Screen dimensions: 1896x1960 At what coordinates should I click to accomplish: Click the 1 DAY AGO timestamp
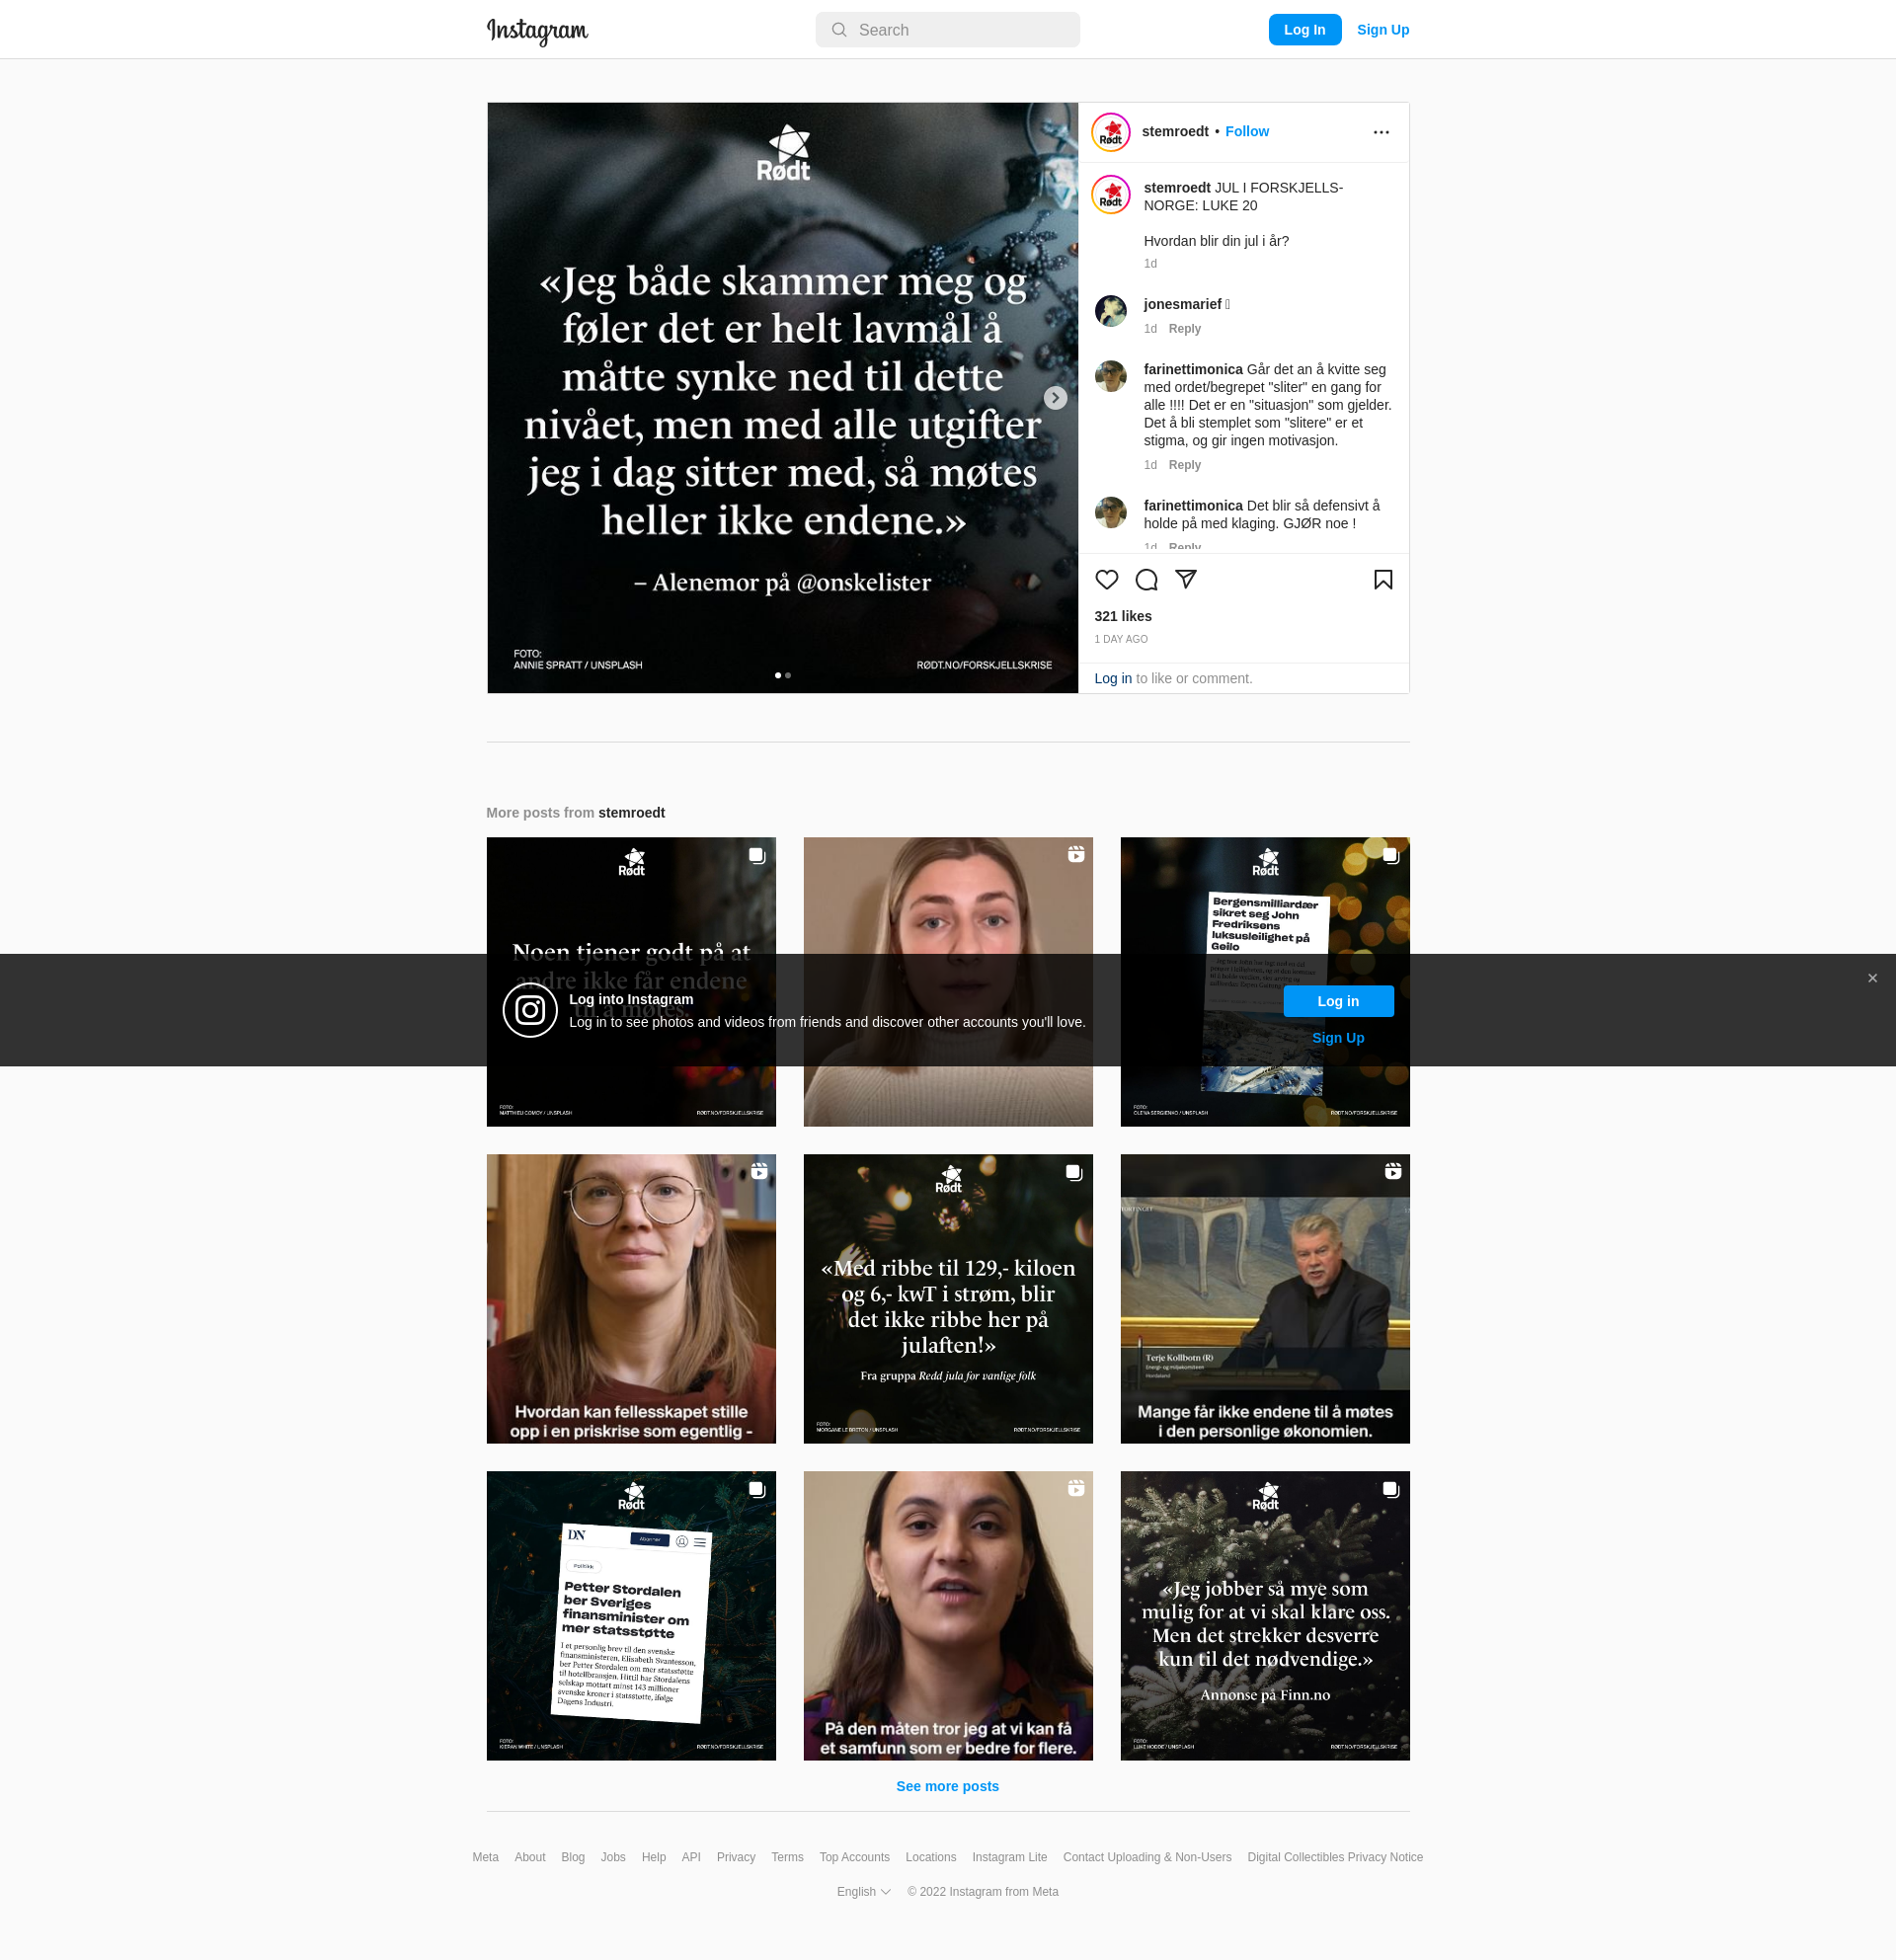pyautogui.click(x=1120, y=639)
